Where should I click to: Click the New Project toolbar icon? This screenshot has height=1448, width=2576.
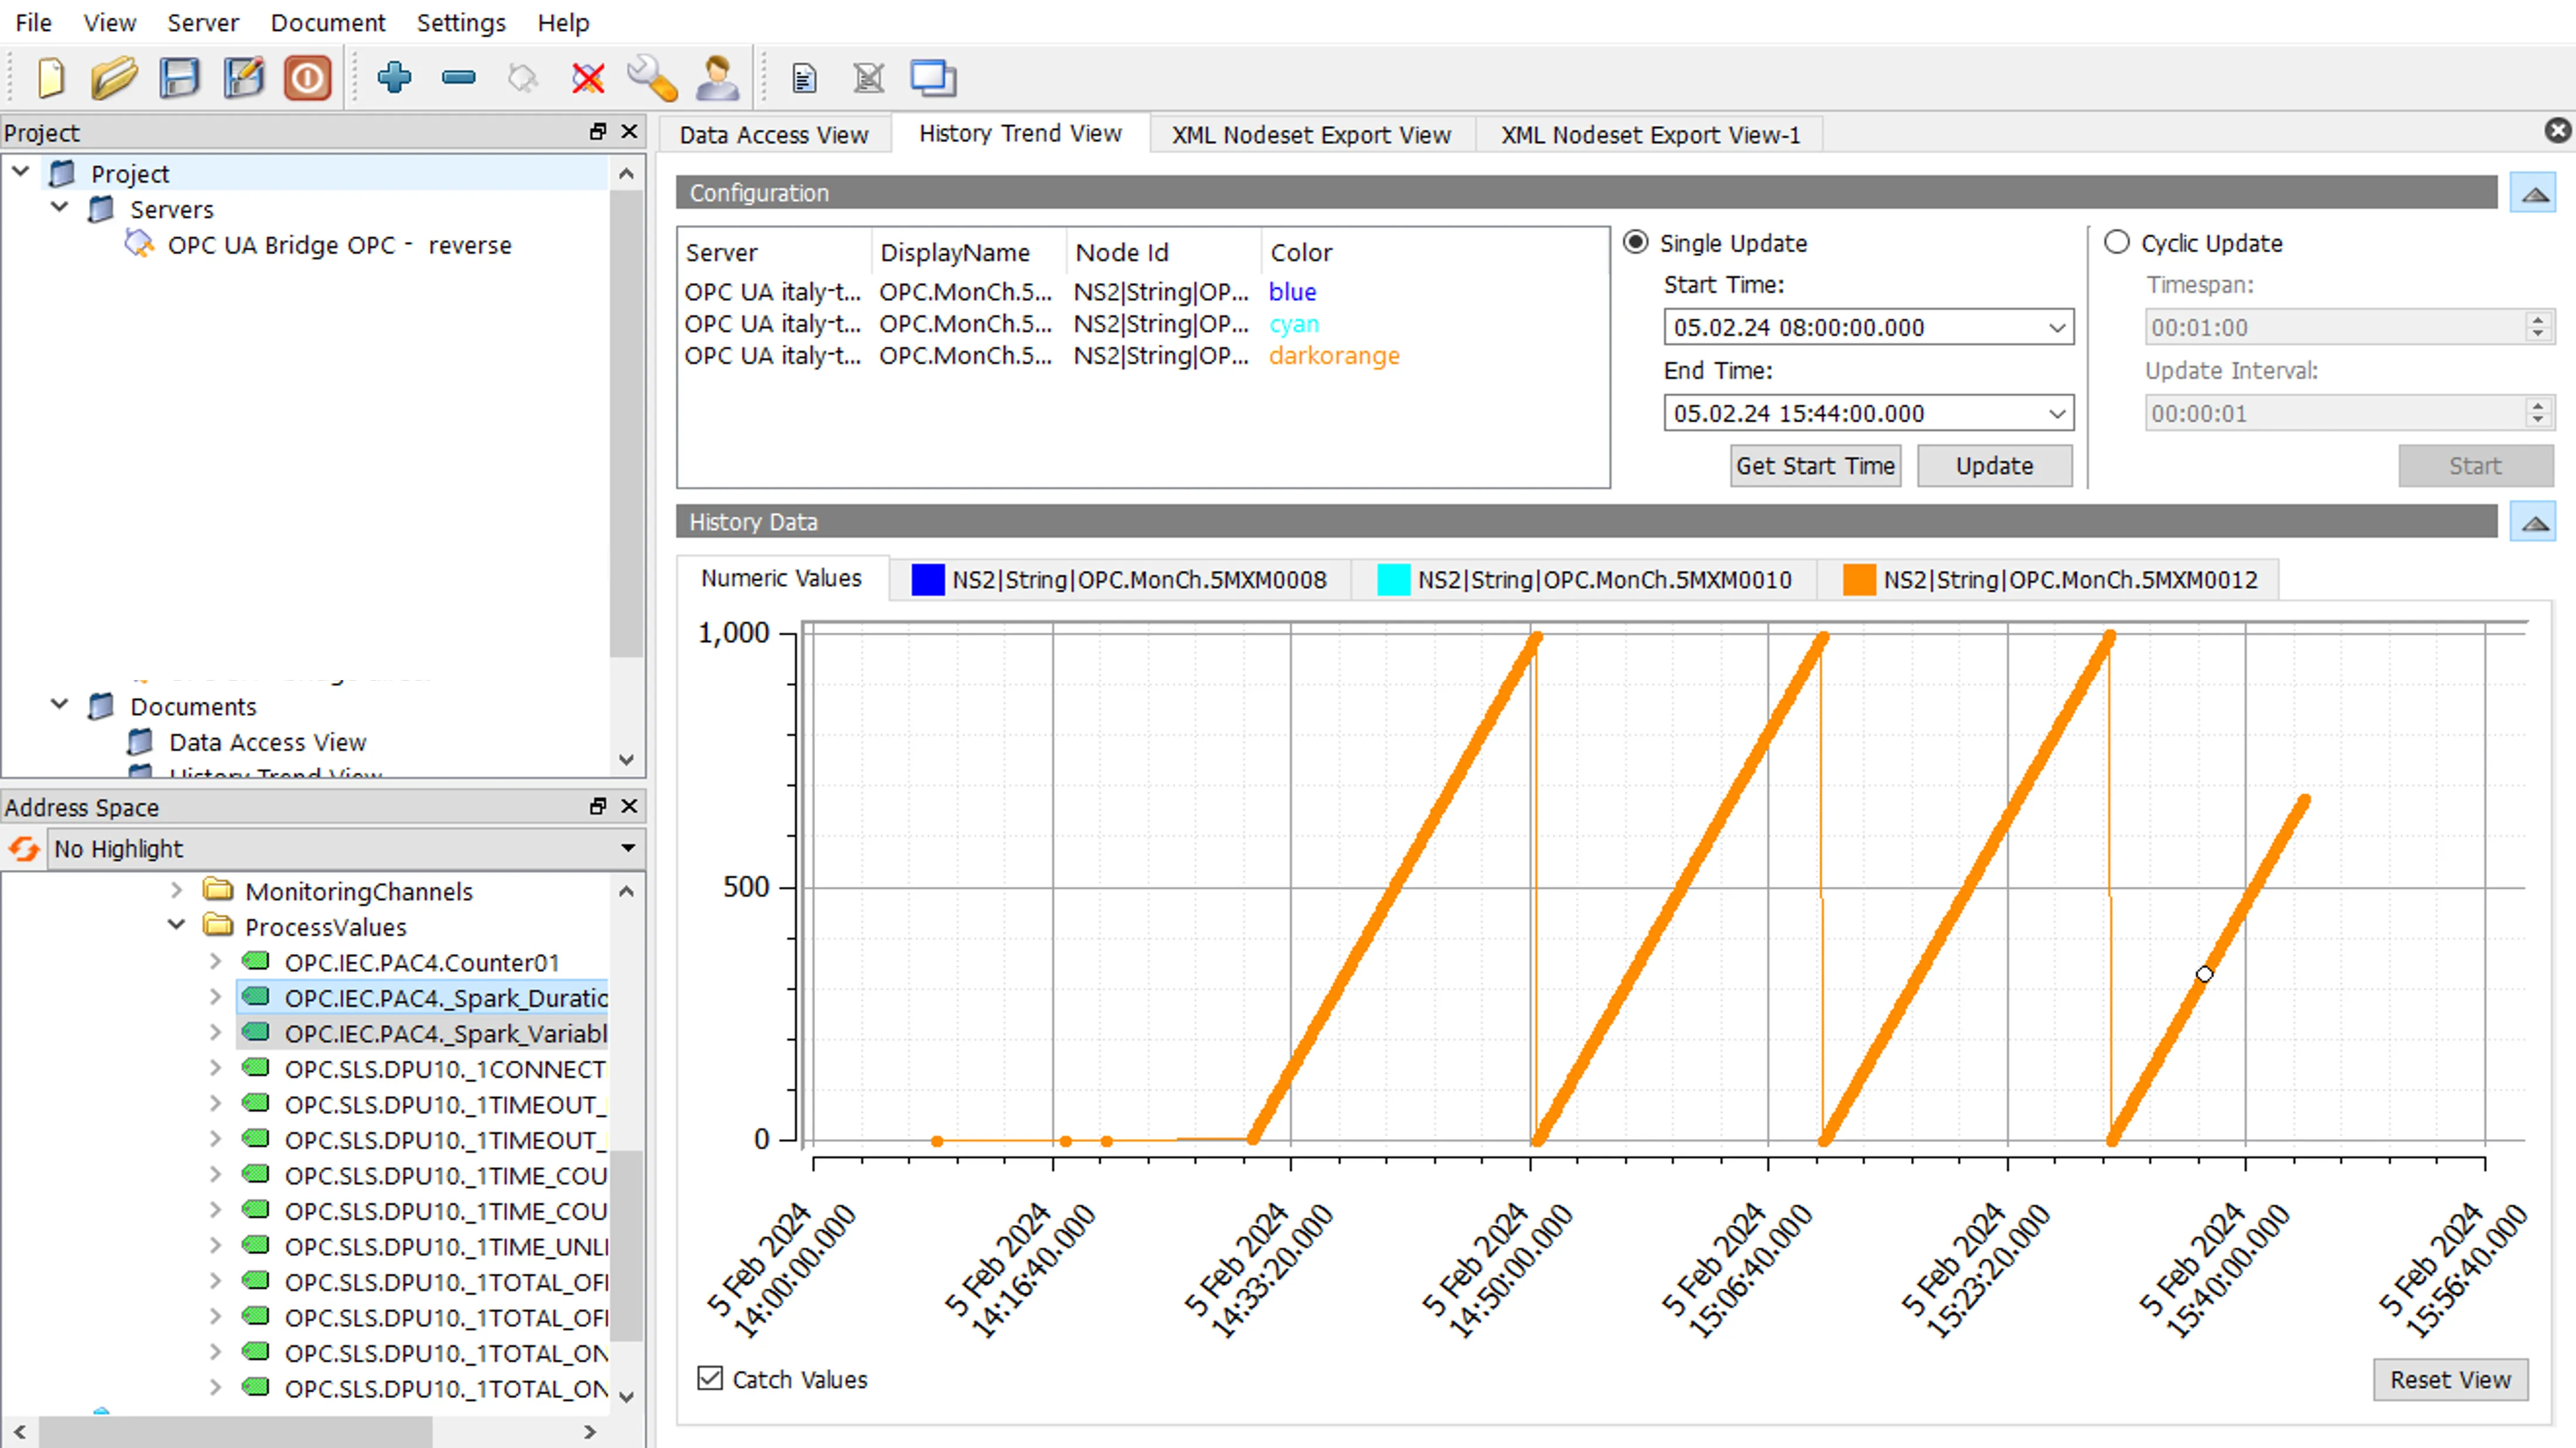pyautogui.click(x=50, y=77)
